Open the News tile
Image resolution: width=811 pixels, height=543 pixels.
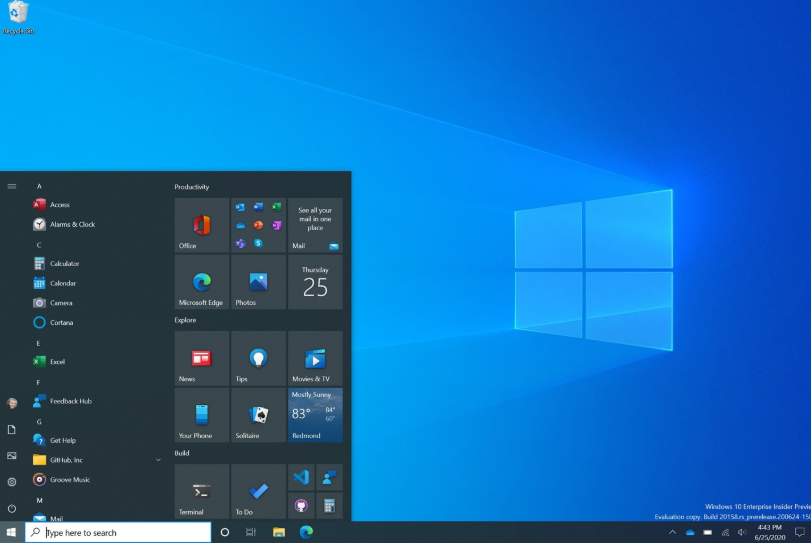click(x=202, y=358)
